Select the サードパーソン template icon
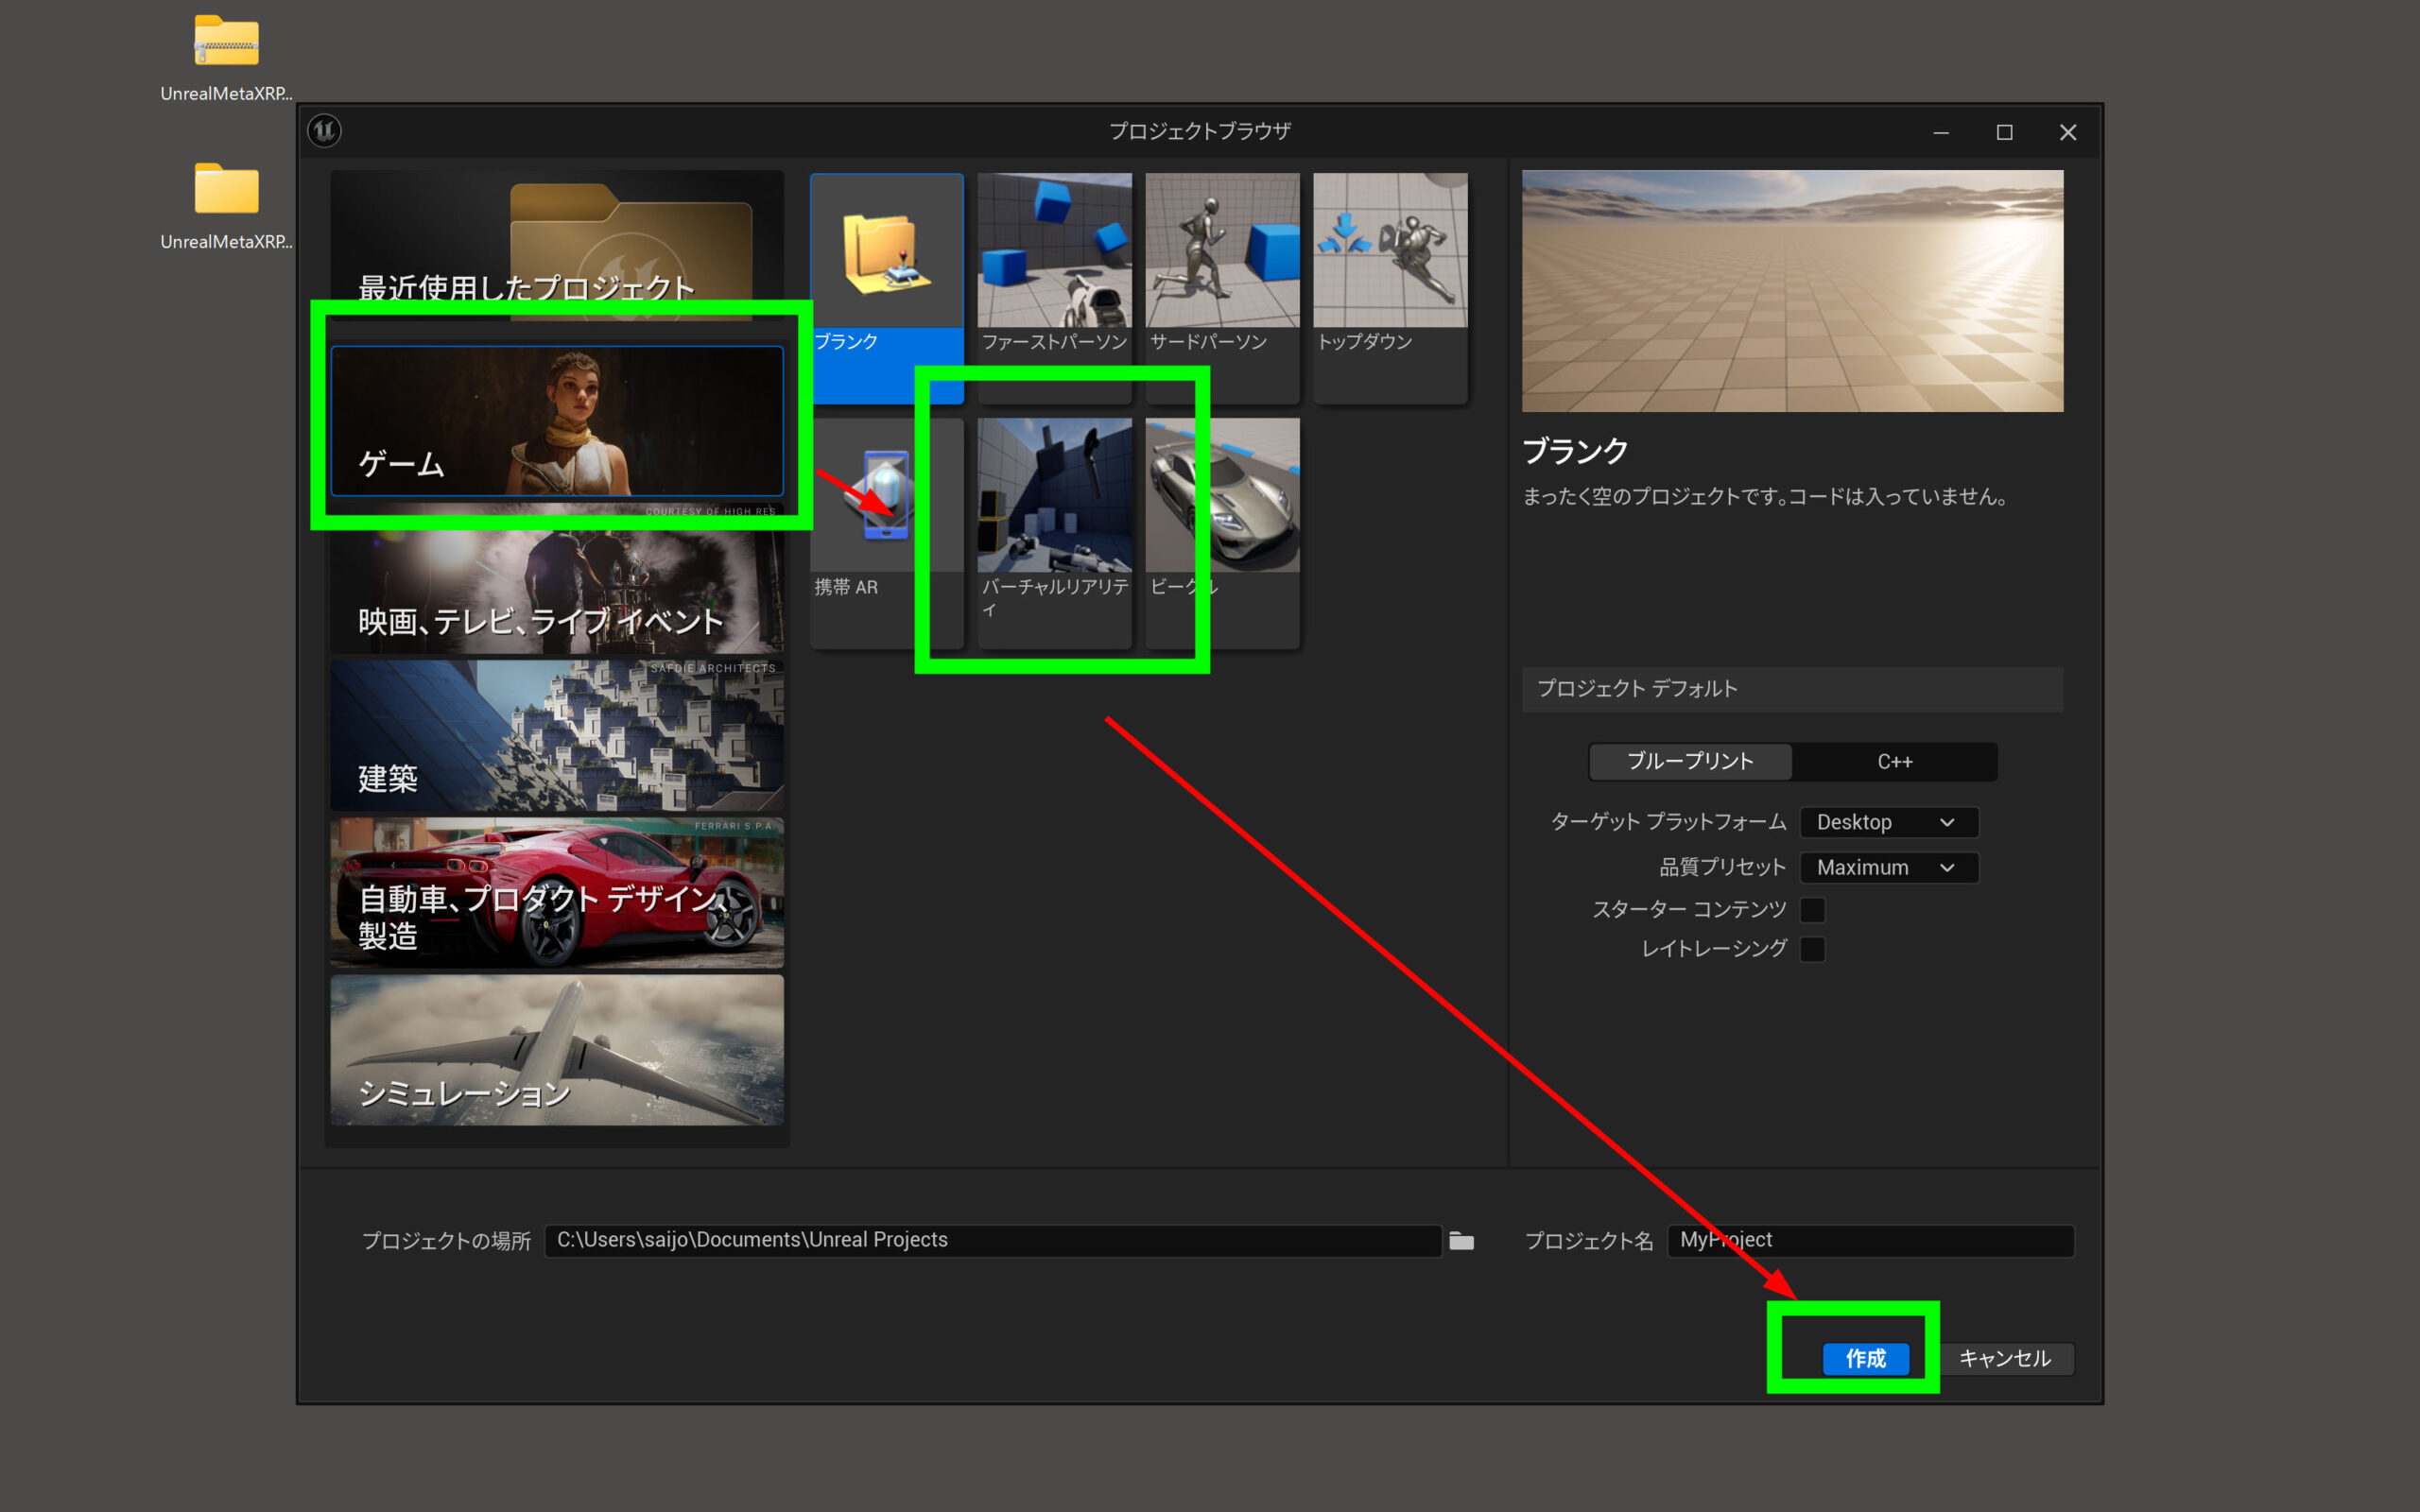The image size is (2420, 1512). [x=1222, y=251]
